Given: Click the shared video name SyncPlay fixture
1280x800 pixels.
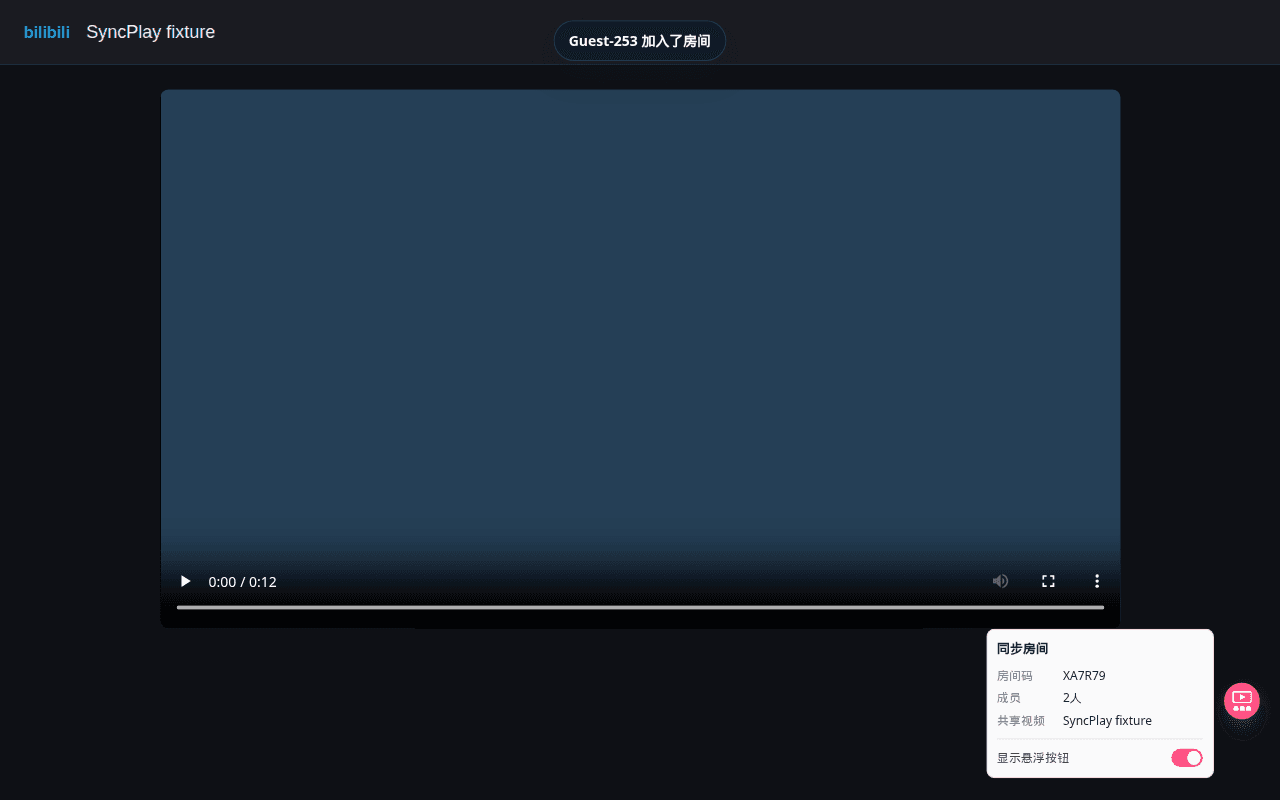Looking at the screenshot, I should point(1107,720).
